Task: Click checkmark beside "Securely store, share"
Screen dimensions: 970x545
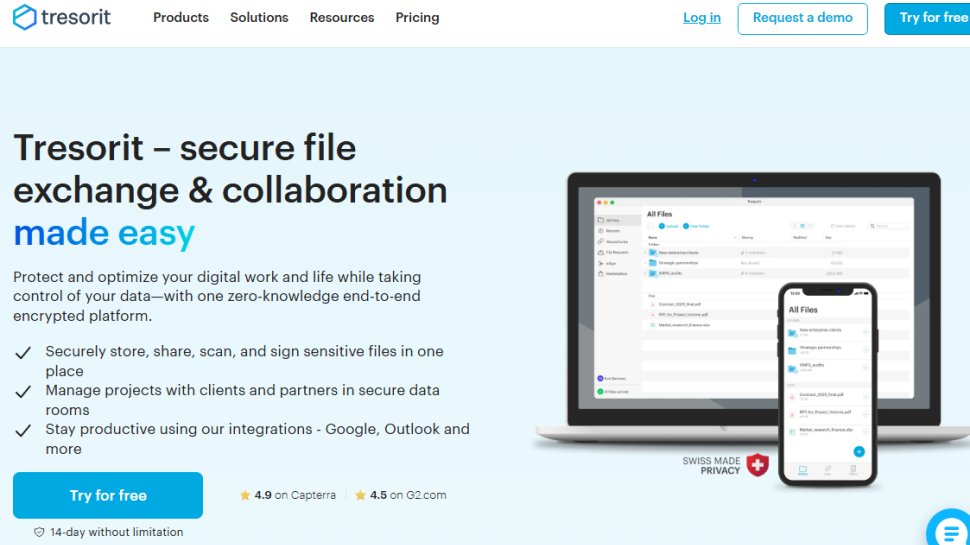Action: (x=23, y=353)
